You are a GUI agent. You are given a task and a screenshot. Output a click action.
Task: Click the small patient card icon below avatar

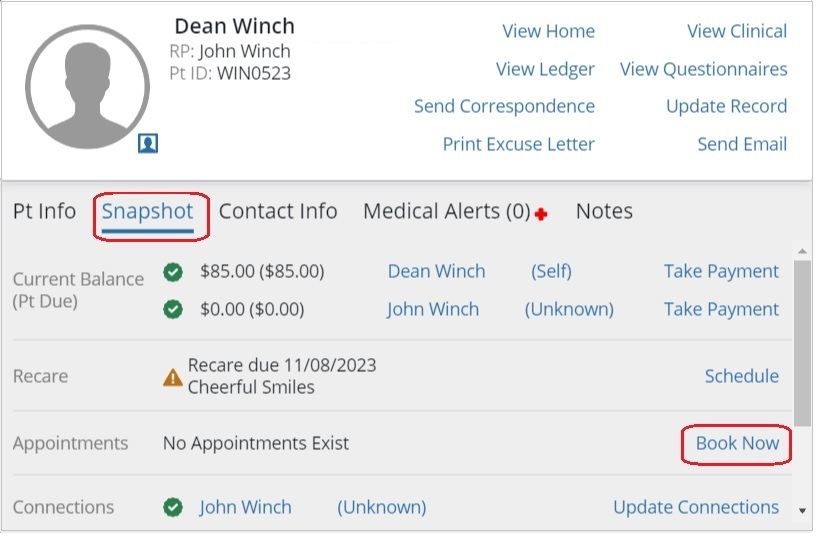click(148, 144)
